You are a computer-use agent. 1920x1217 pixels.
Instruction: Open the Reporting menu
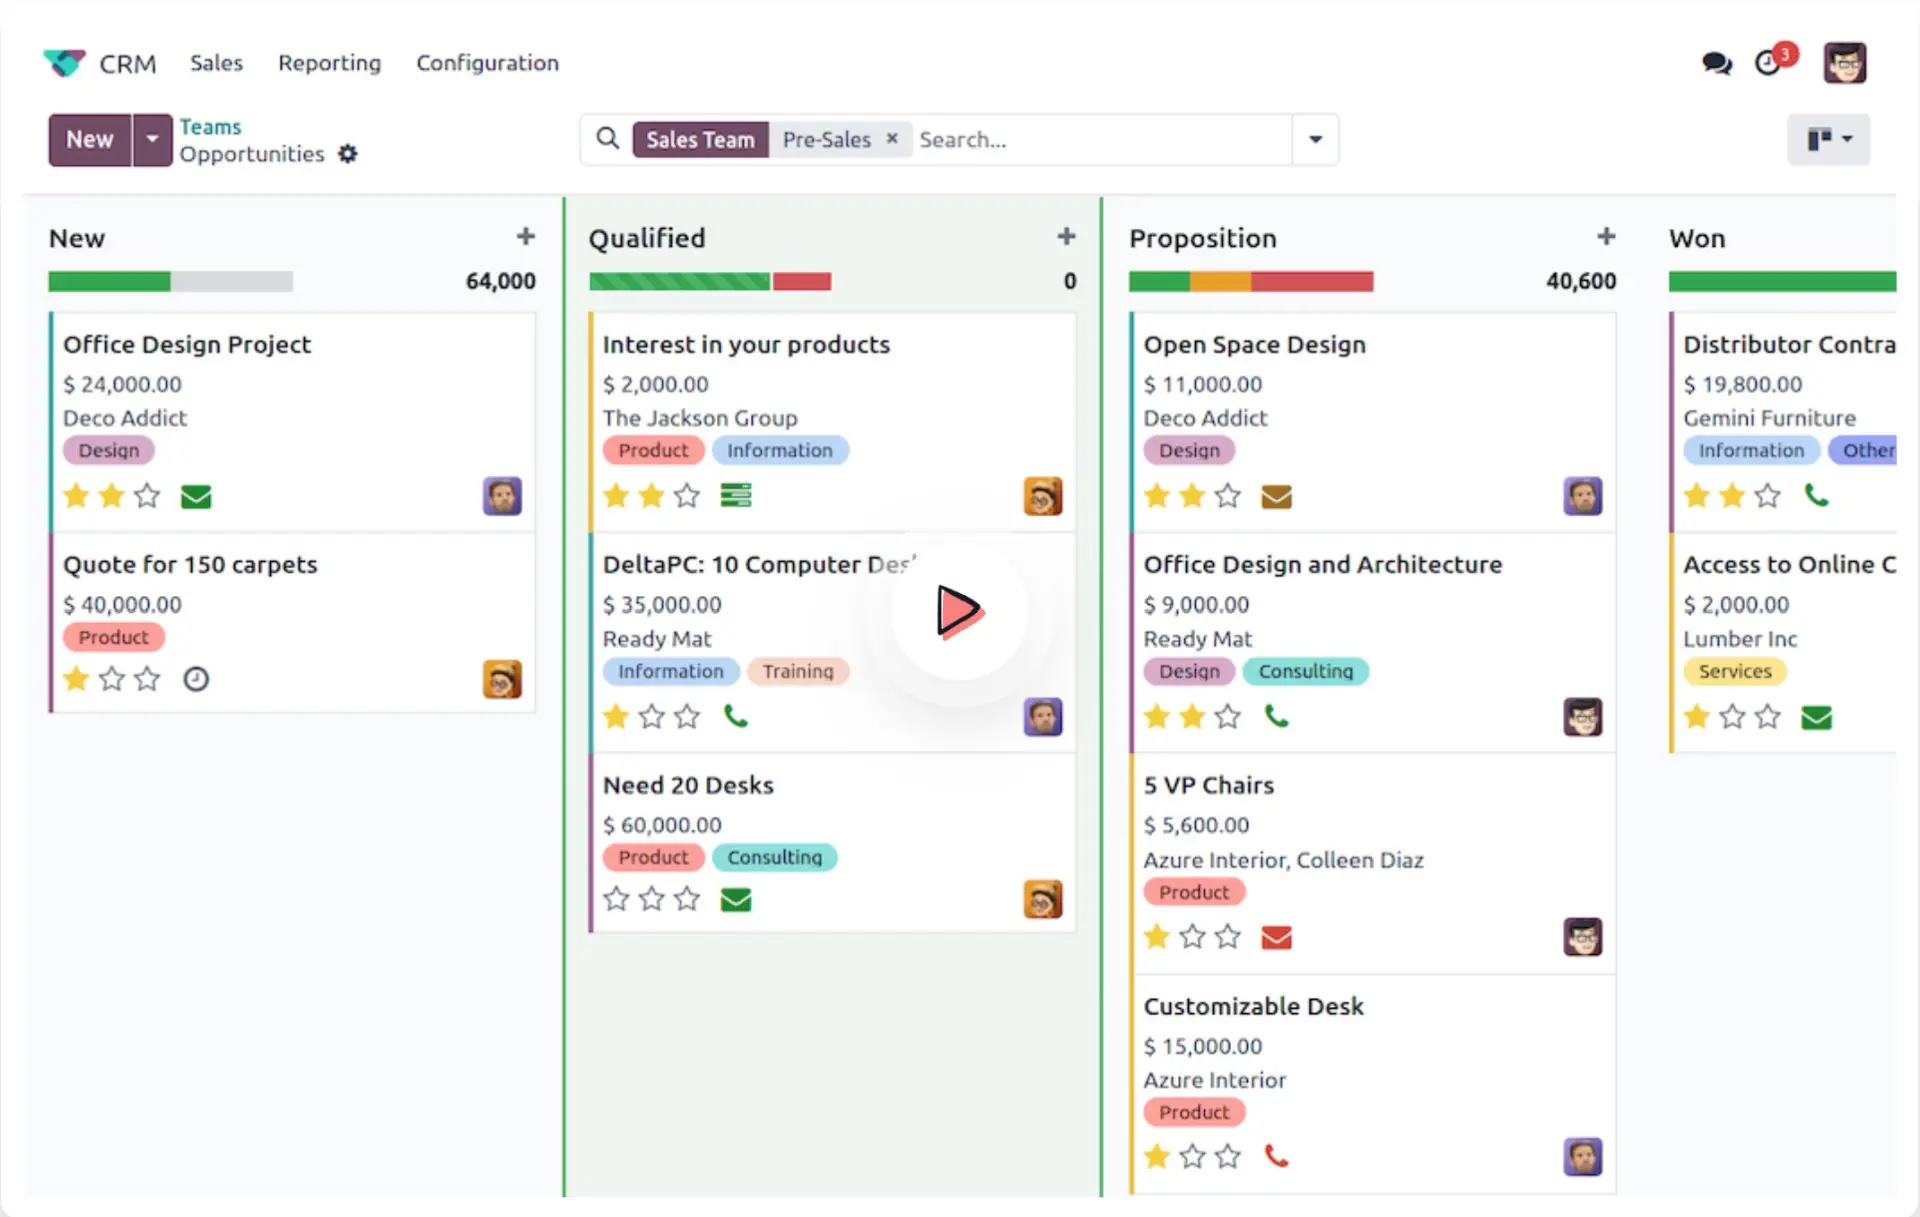point(329,63)
